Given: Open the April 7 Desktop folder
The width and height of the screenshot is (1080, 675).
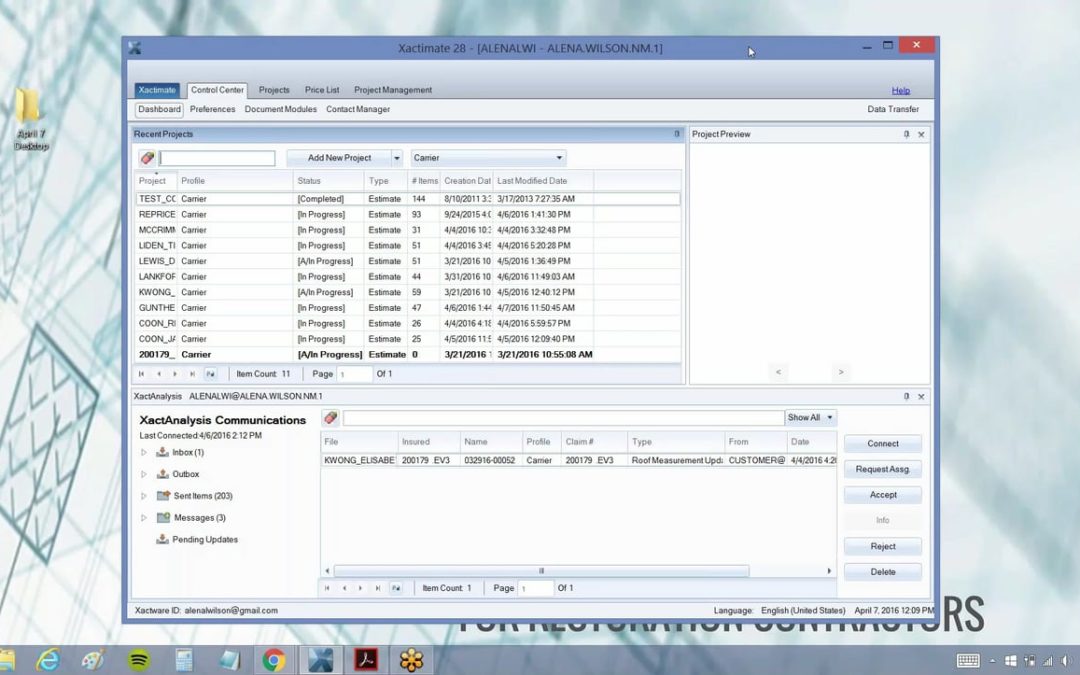Looking at the screenshot, I should tap(30, 119).
